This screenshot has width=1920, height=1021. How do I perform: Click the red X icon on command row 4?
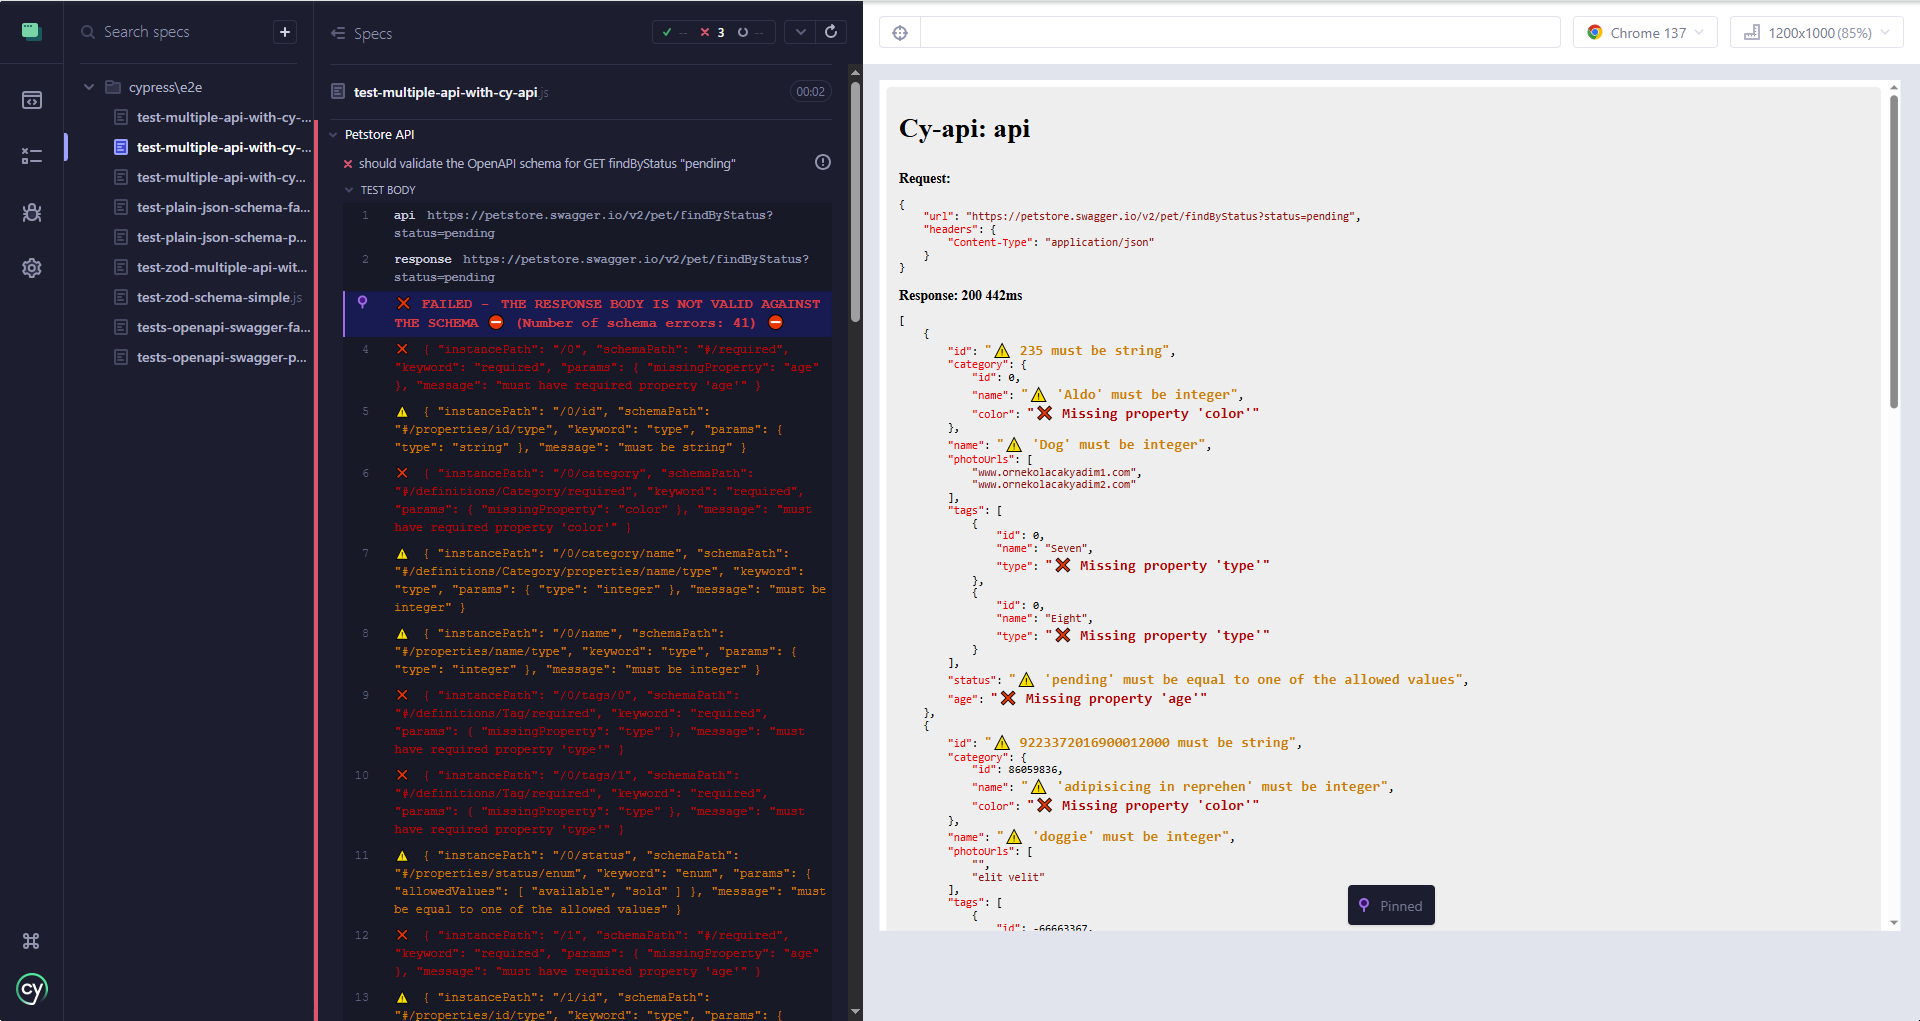click(402, 349)
